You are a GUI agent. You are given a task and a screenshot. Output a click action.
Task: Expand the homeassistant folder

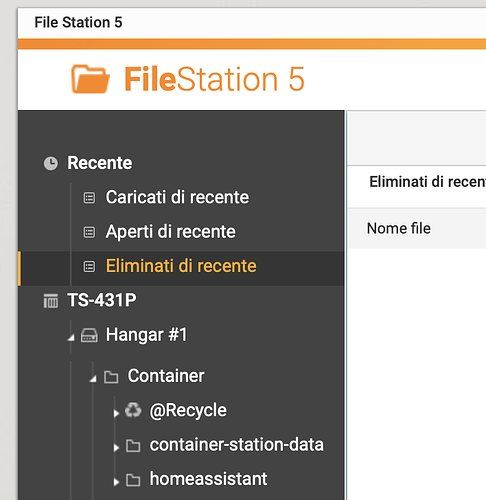tap(116, 482)
